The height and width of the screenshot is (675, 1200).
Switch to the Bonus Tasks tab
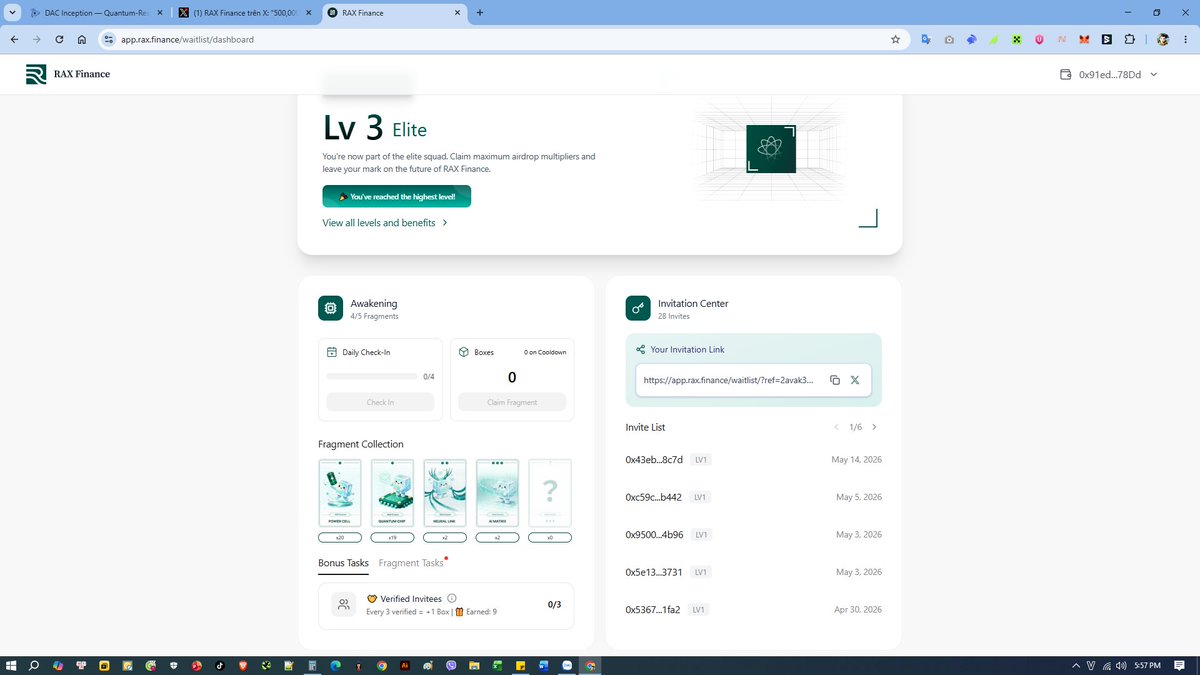(343, 563)
